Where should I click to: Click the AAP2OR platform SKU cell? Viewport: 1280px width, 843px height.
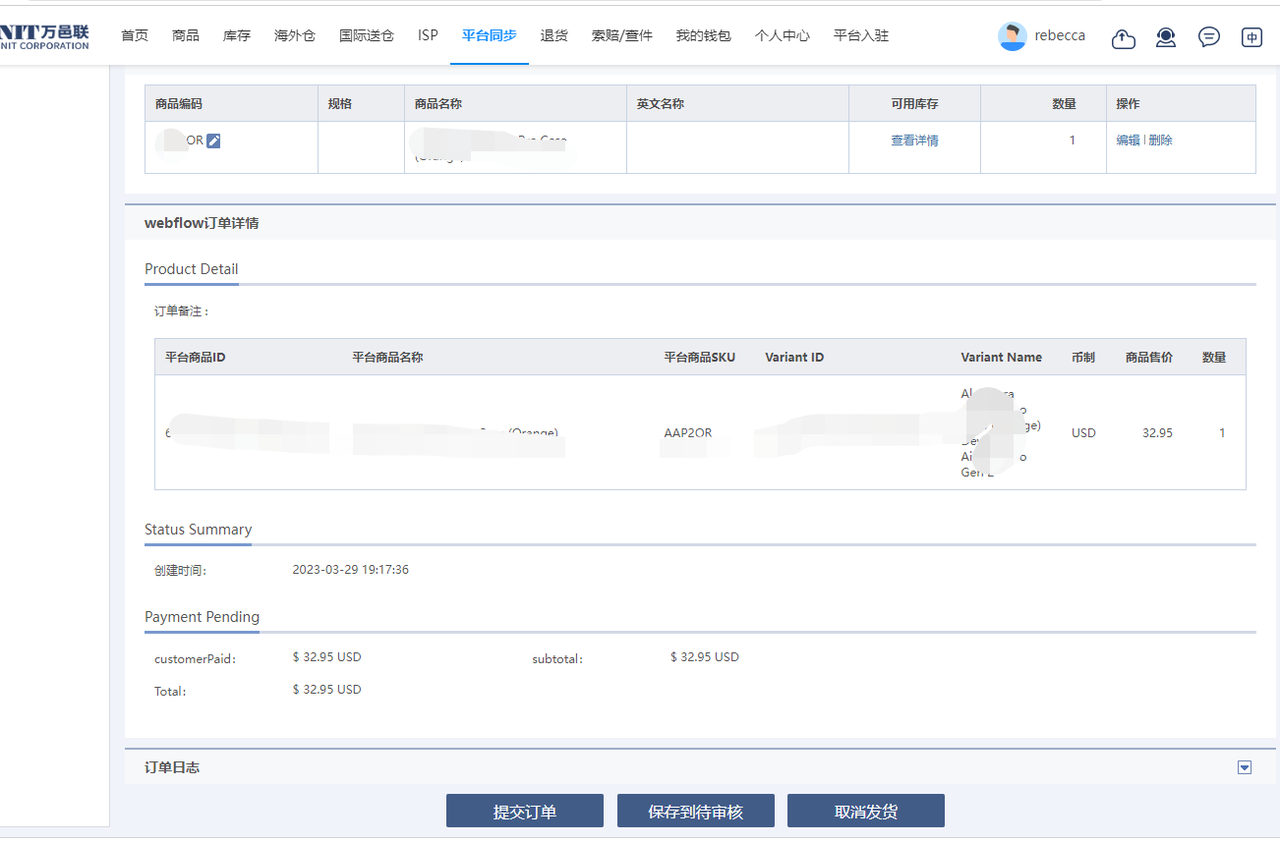(688, 433)
